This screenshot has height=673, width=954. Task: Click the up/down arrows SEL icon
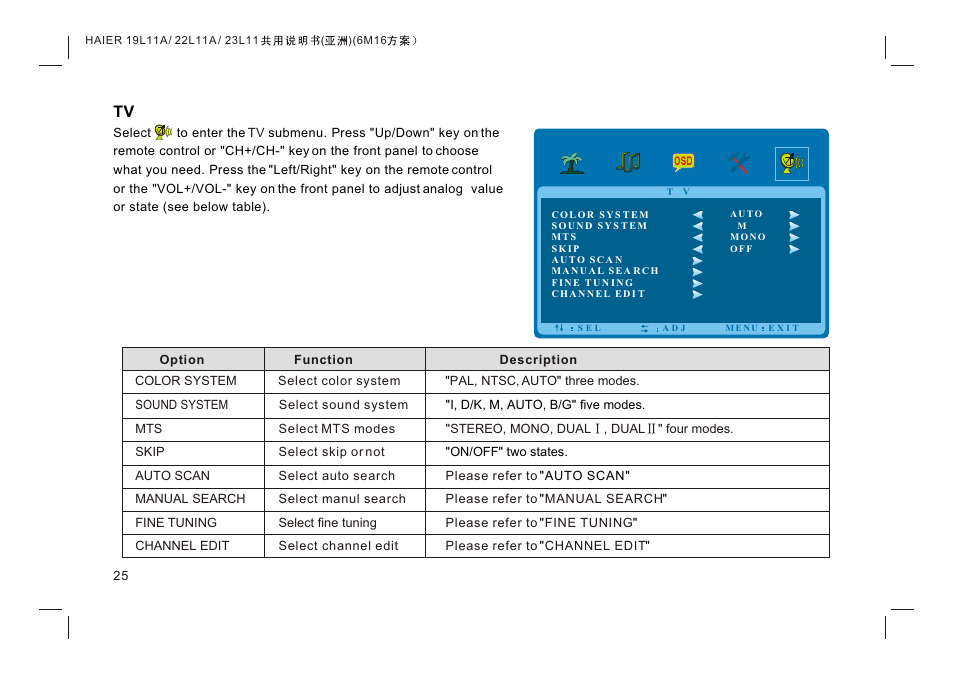[560, 328]
